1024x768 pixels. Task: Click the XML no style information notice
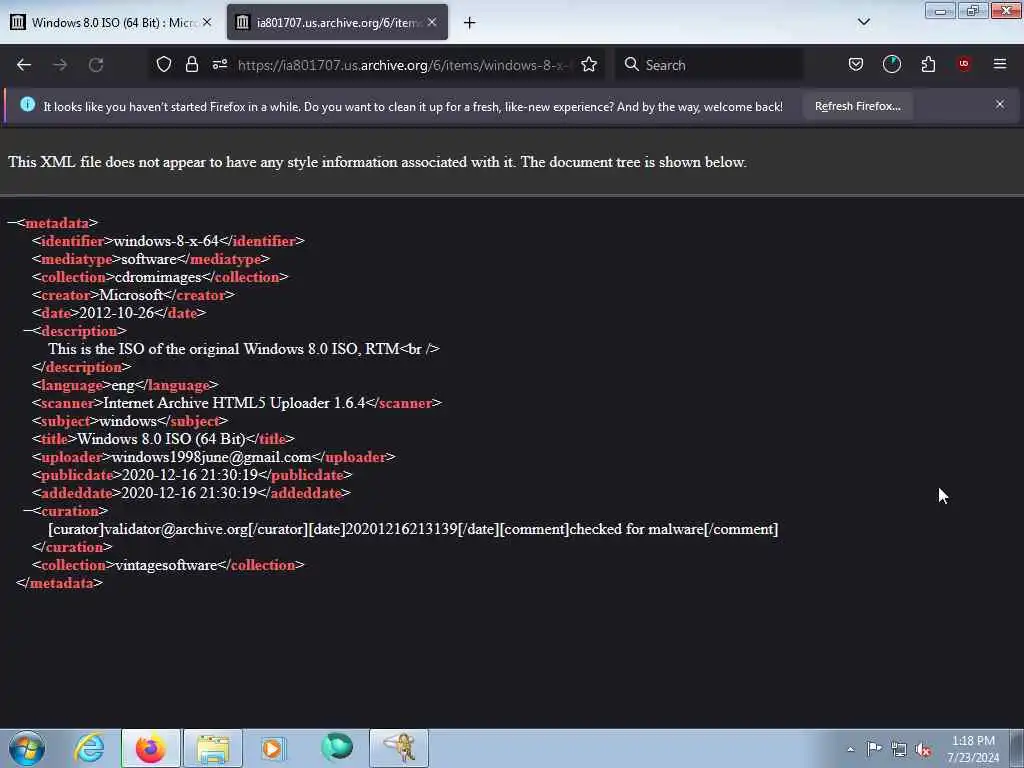(x=377, y=162)
